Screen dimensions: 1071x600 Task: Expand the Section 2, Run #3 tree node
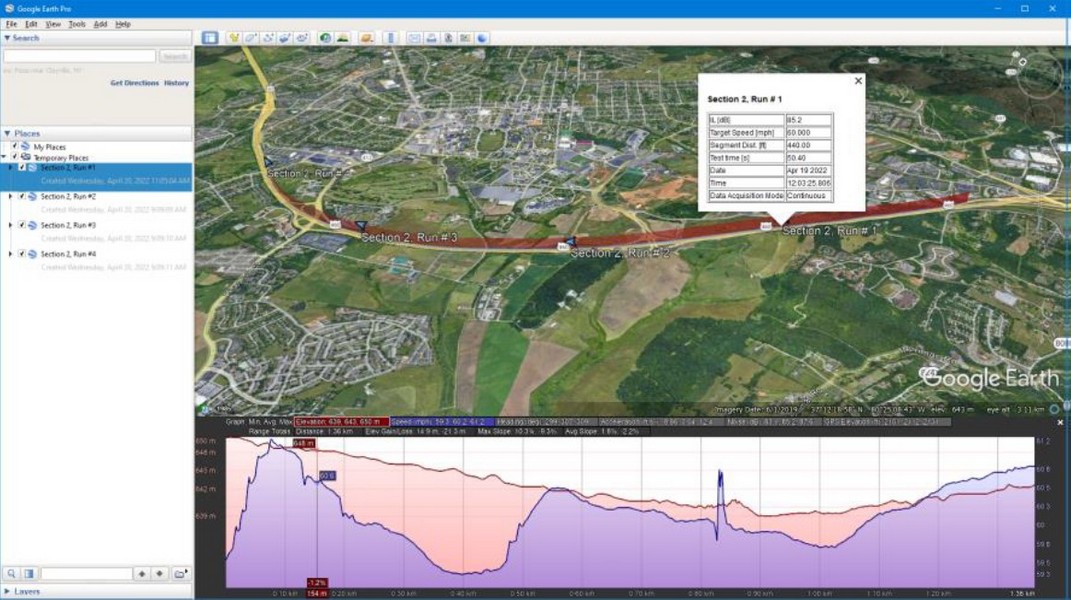tap(10, 225)
